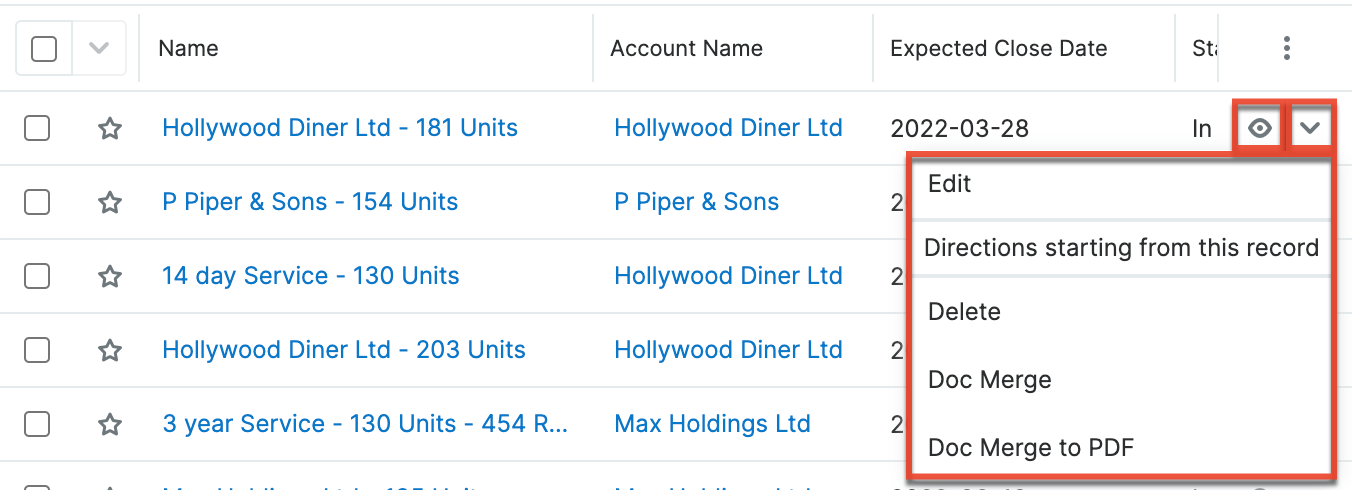Mark 14 day Service - 130 Units as favorite

pos(110,276)
